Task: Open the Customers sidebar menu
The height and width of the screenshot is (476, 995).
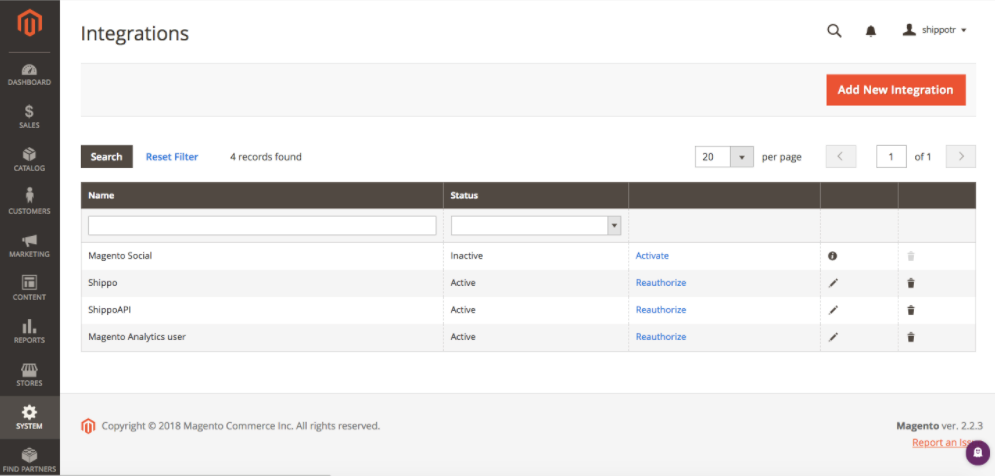Action: (x=30, y=202)
